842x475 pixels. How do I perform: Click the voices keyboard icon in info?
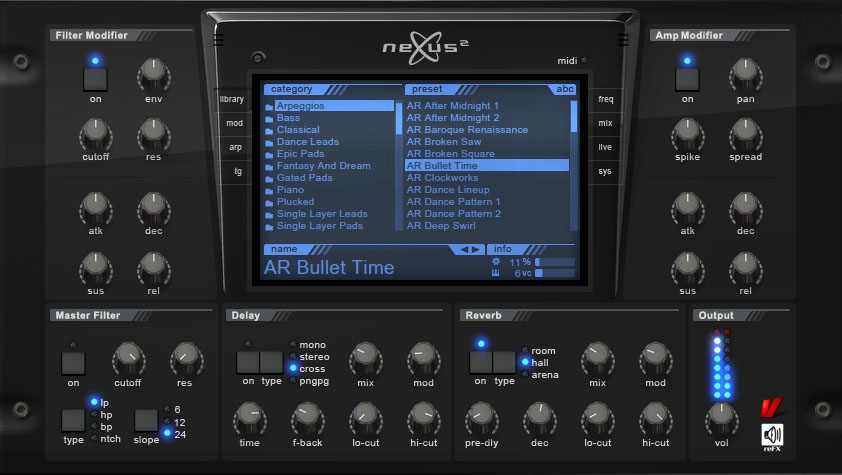(x=496, y=273)
